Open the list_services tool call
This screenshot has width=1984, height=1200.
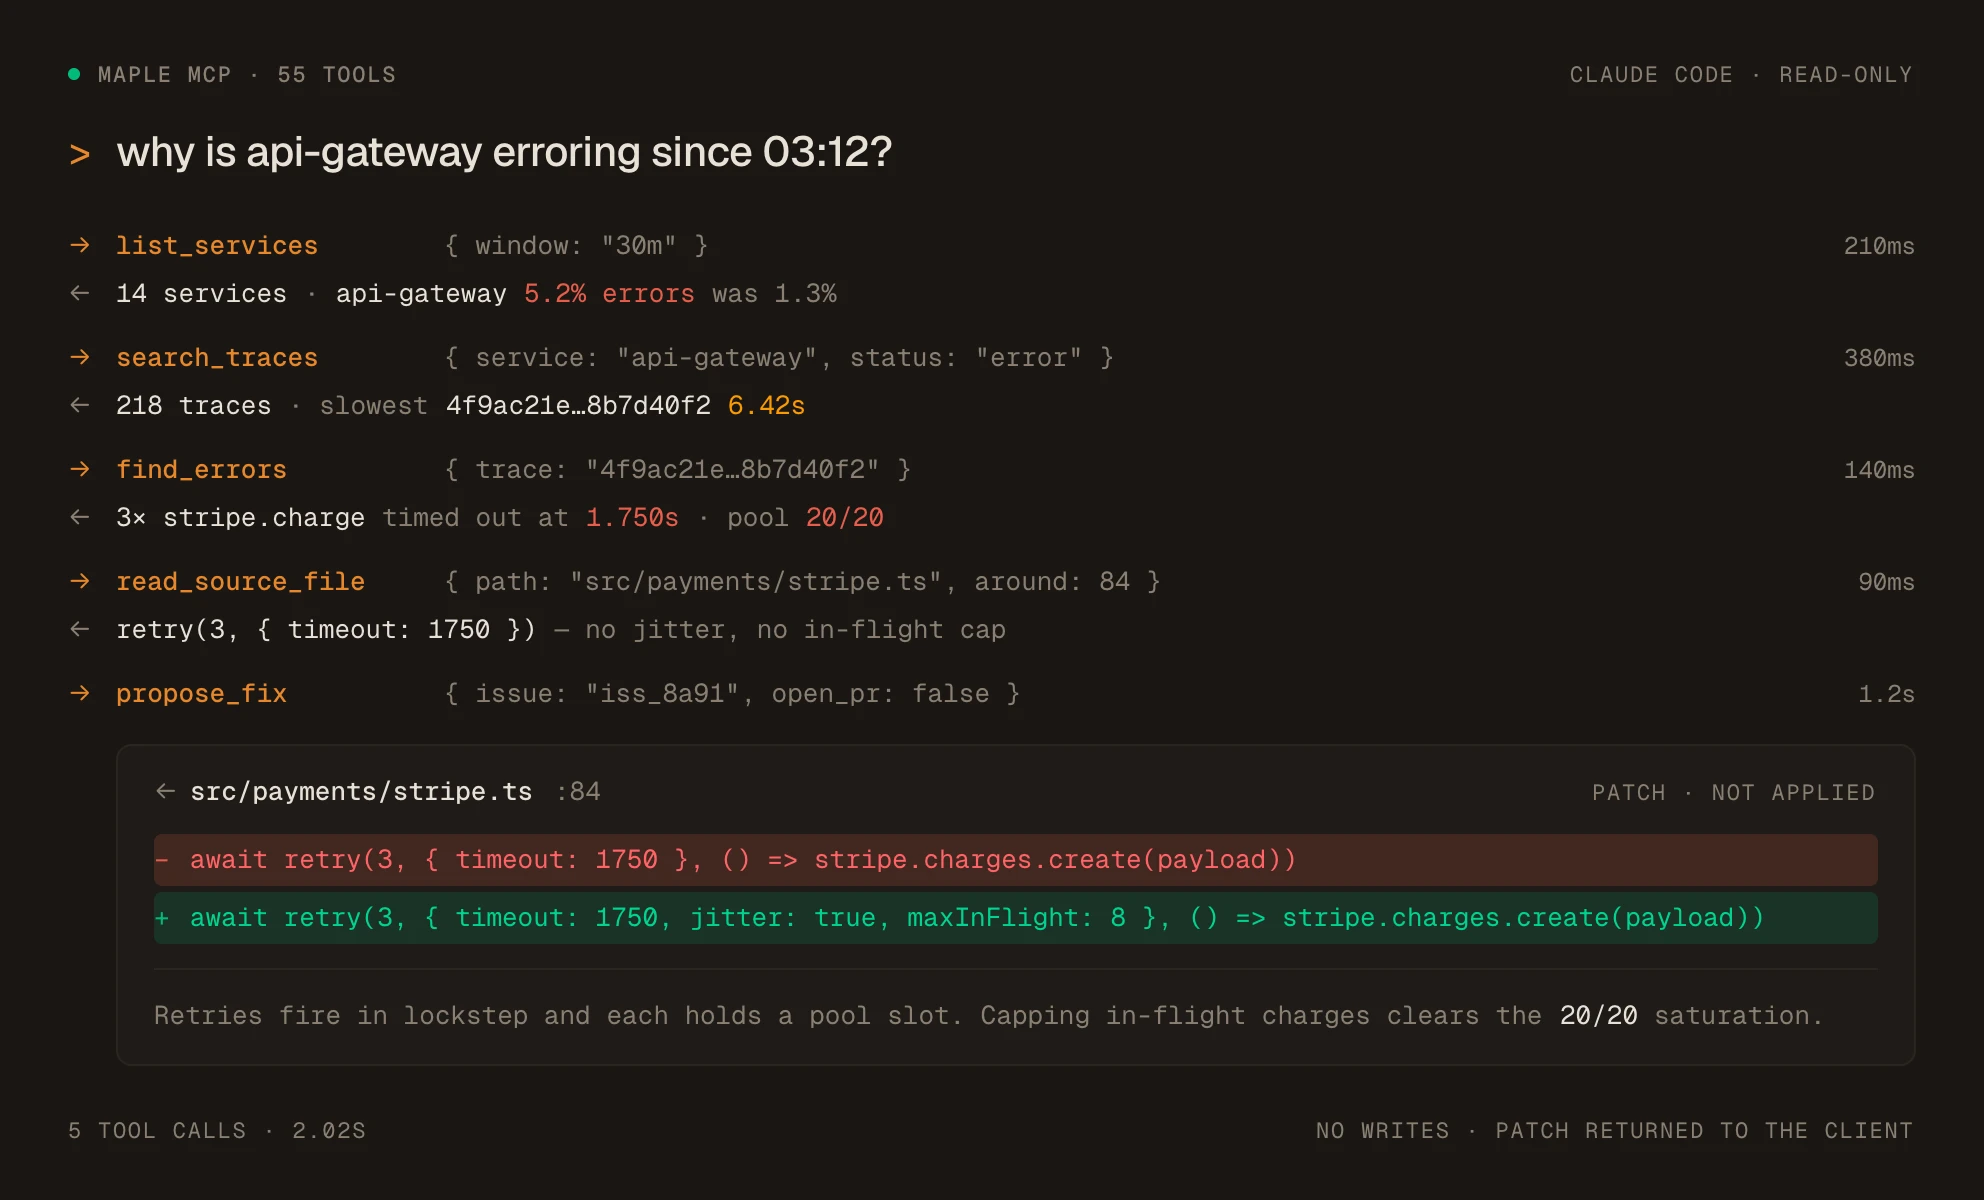pos(217,246)
